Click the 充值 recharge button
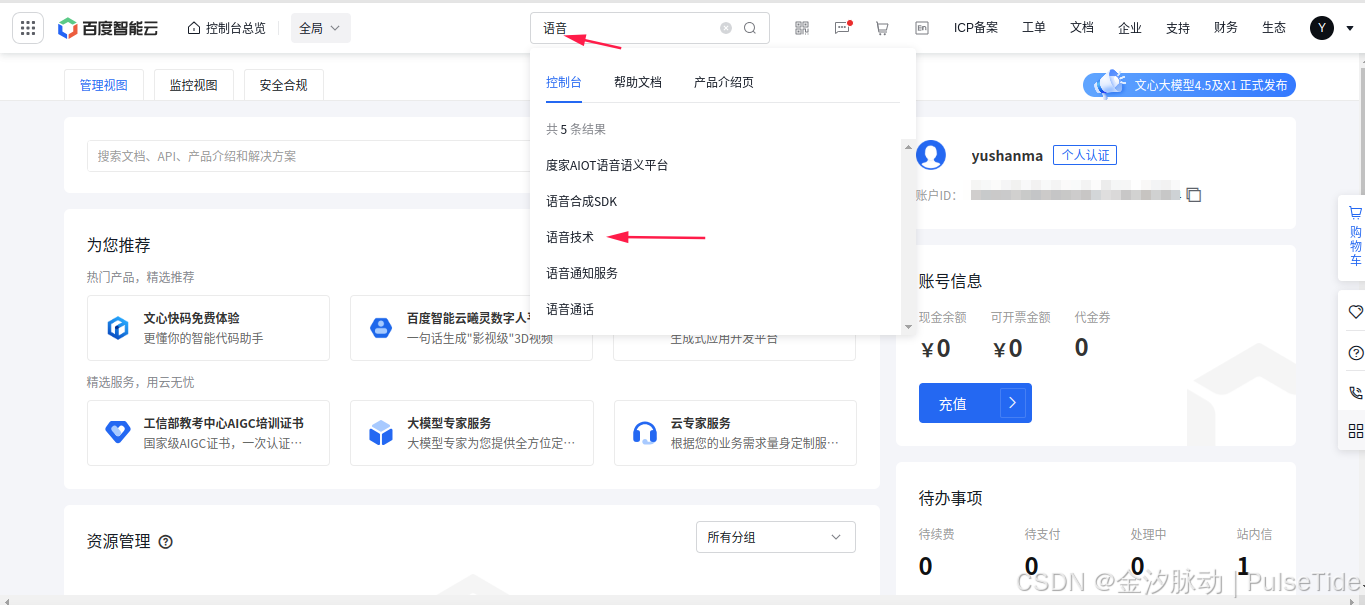Viewport: 1365px width, 605px height. [975, 403]
